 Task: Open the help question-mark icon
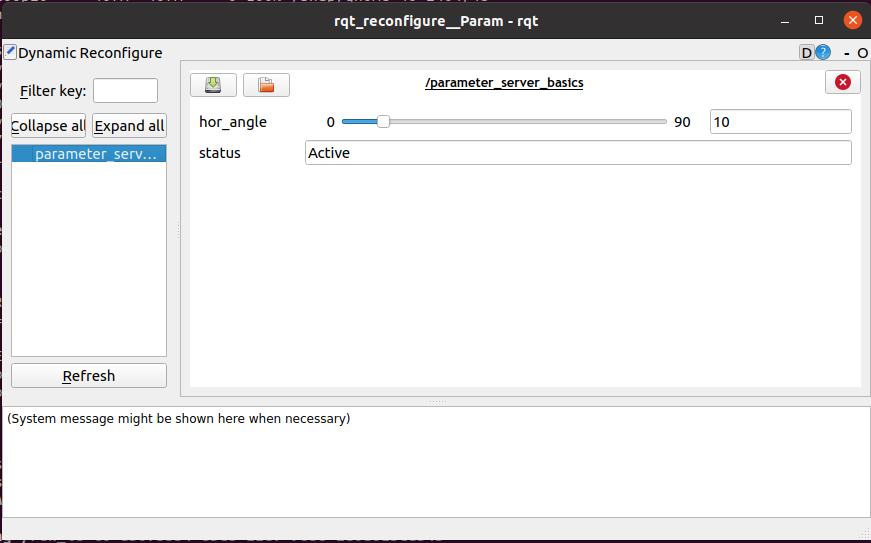[823, 52]
